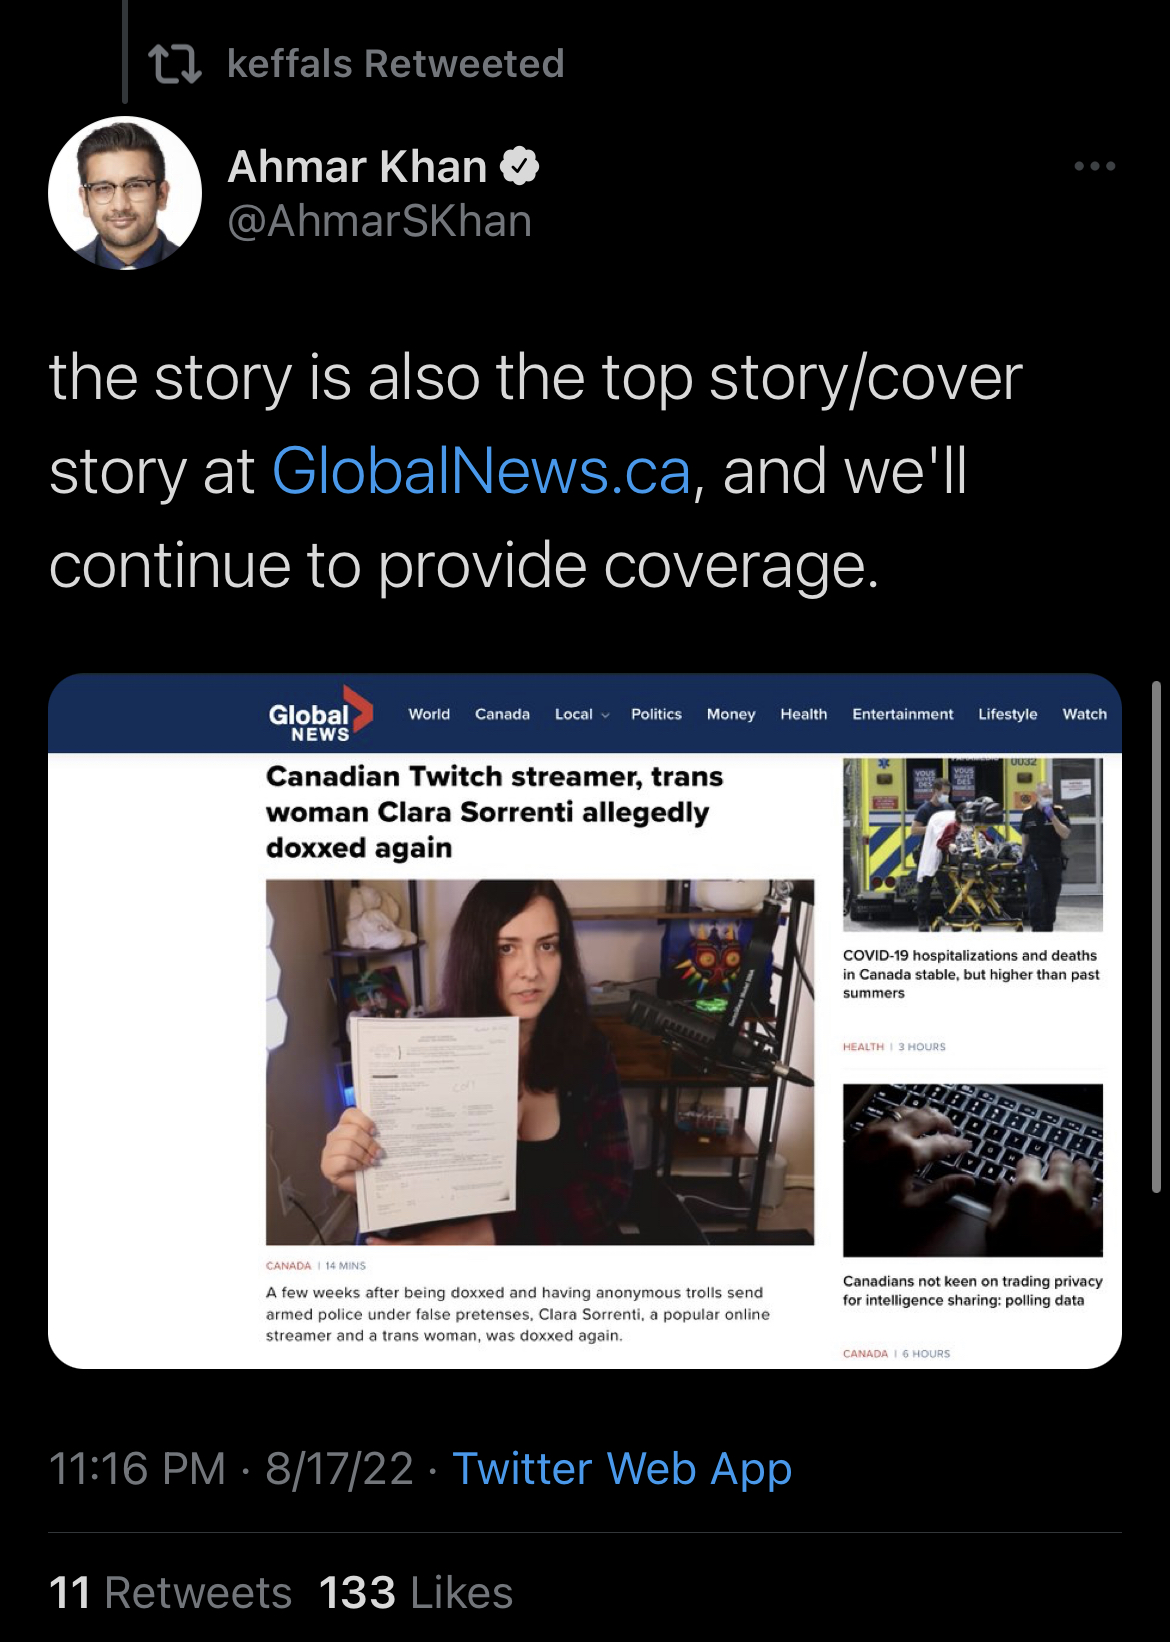The width and height of the screenshot is (1170, 1642).
Task: Open the GlobalNews.ca link in tweet
Action: tap(481, 471)
